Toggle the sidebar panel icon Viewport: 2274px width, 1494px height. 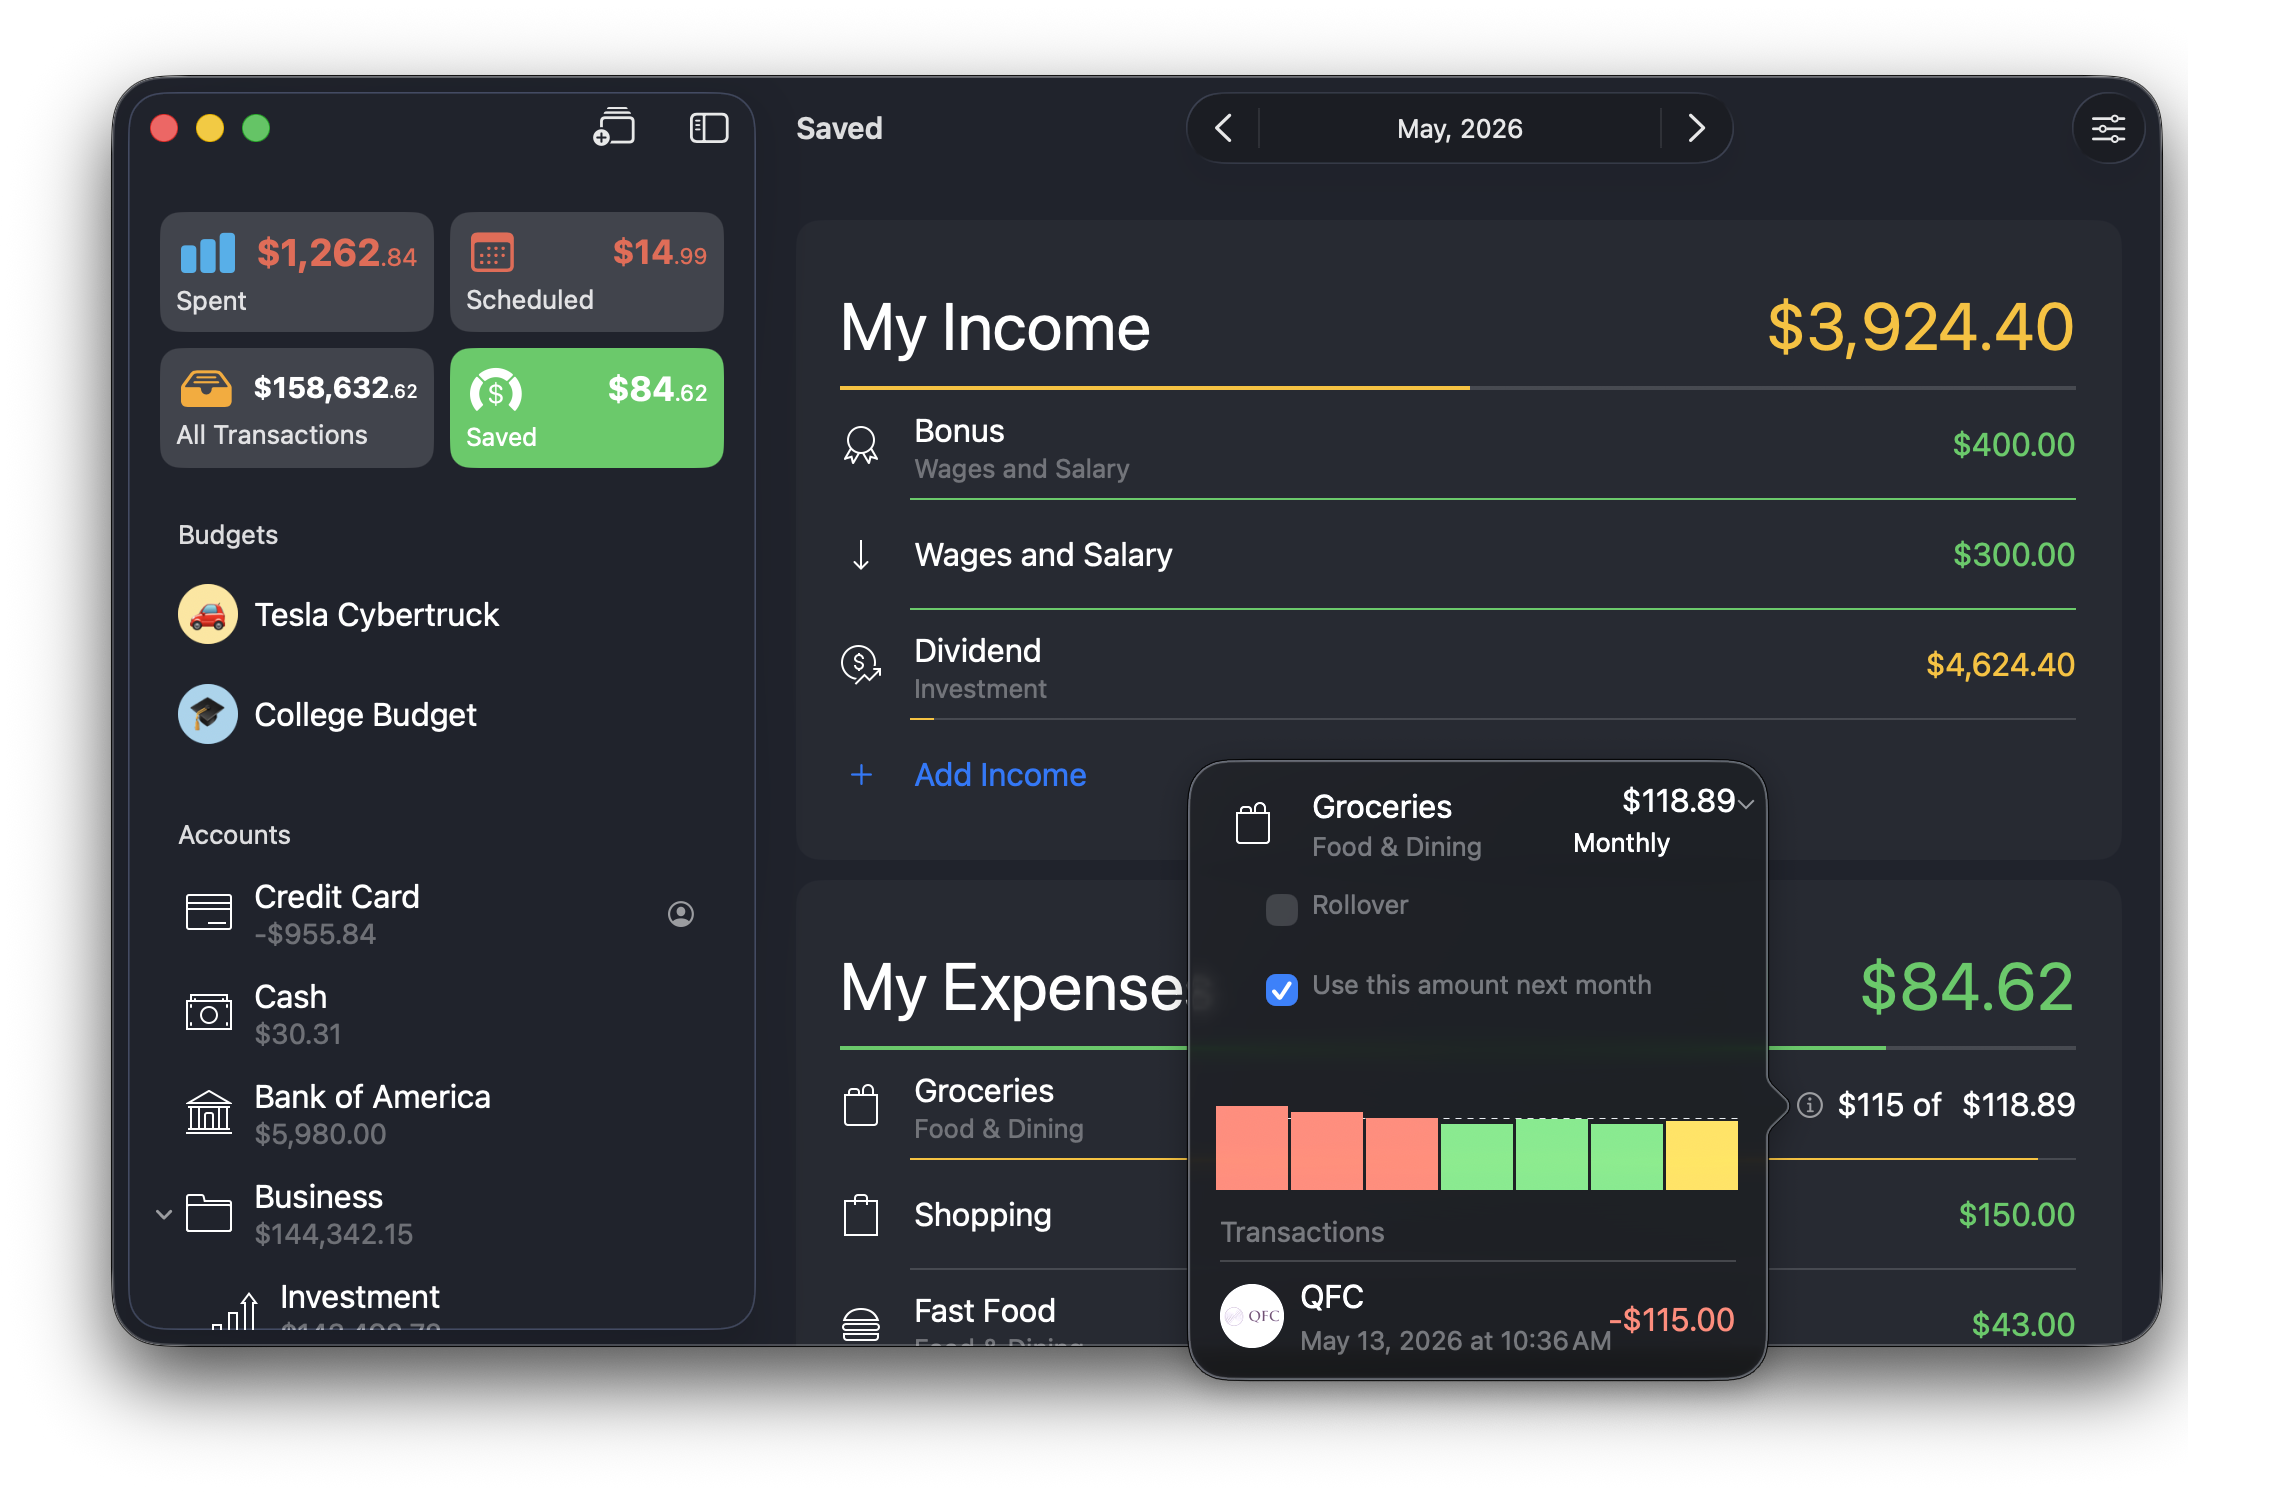709,128
